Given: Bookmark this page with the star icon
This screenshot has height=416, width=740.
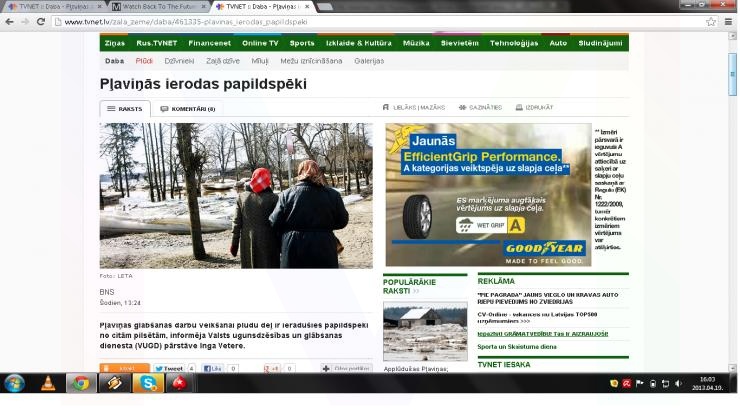Looking at the screenshot, I should click(711, 21).
